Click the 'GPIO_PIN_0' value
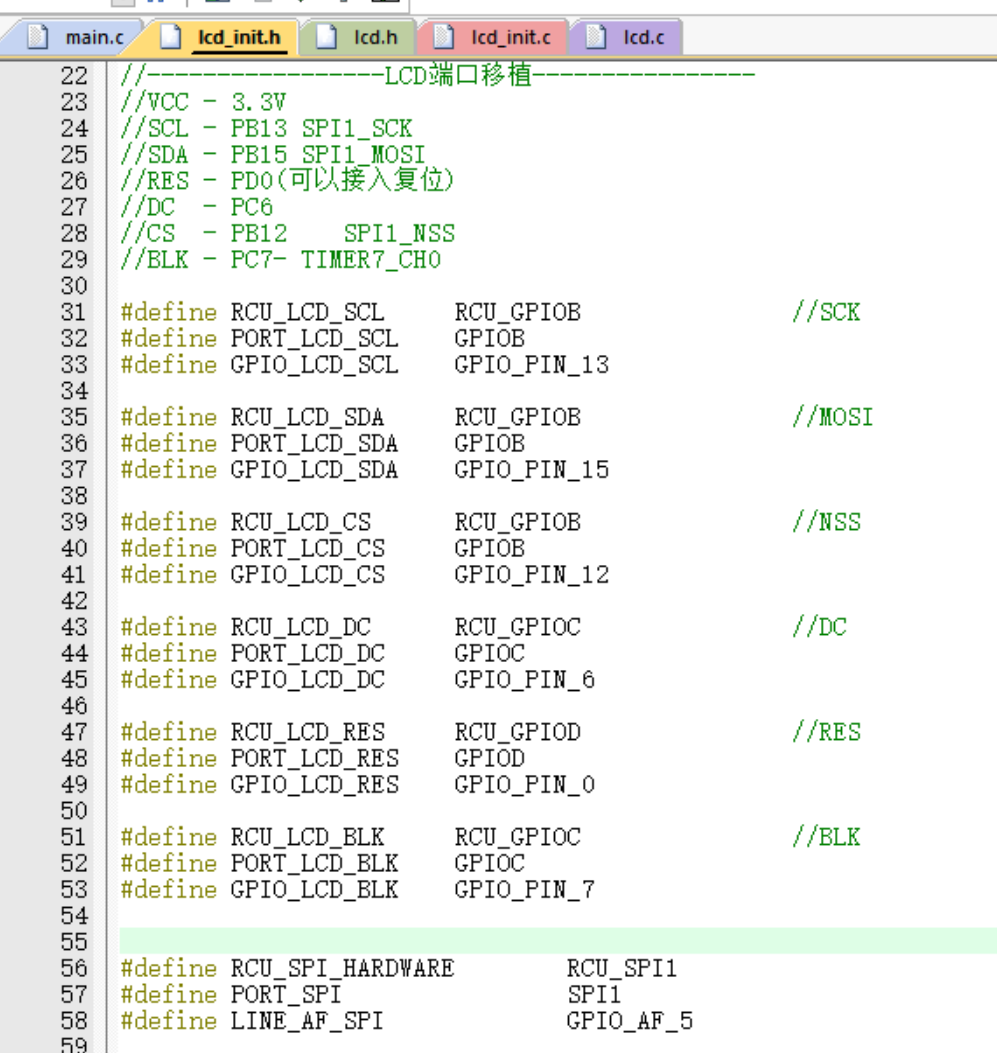 point(524,784)
